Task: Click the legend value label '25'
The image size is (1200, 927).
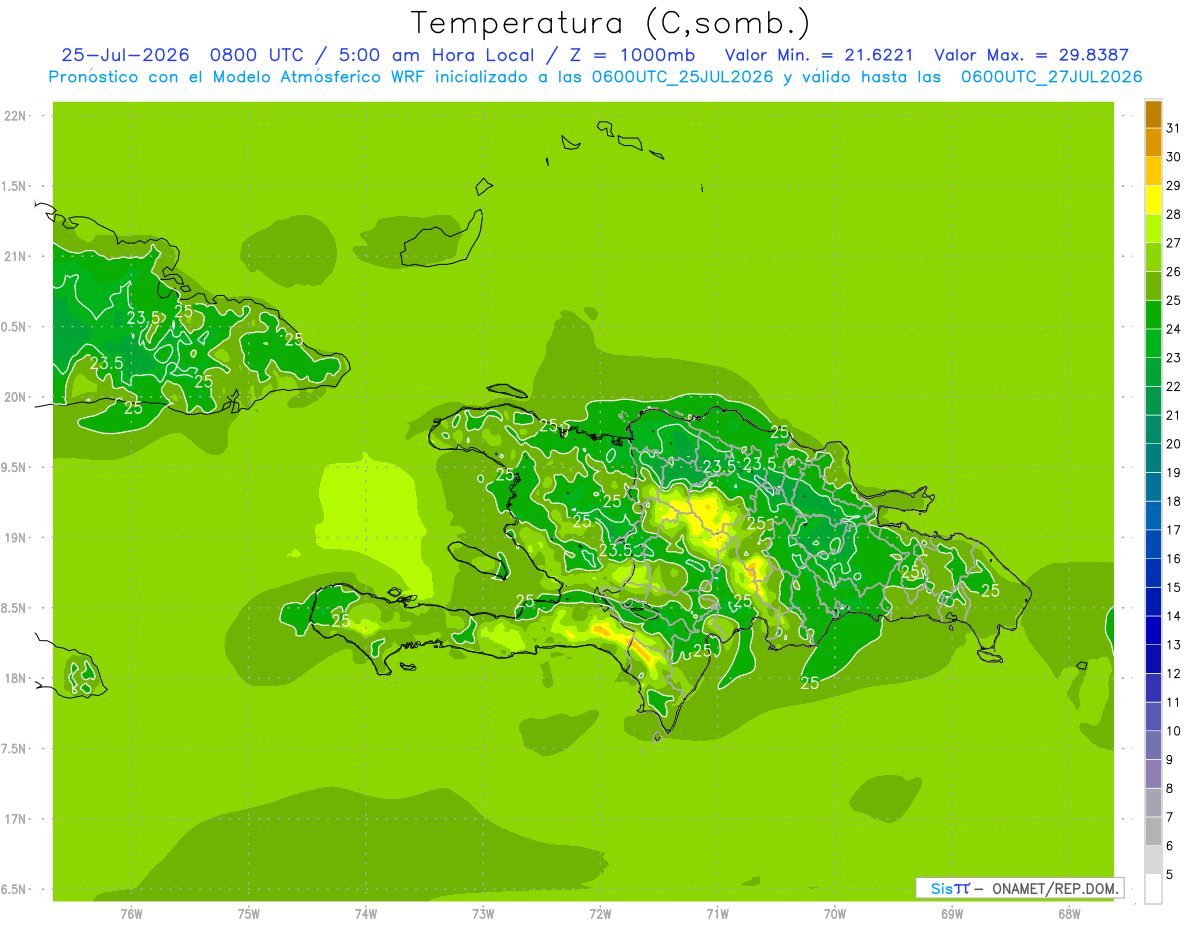Action: [1173, 300]
